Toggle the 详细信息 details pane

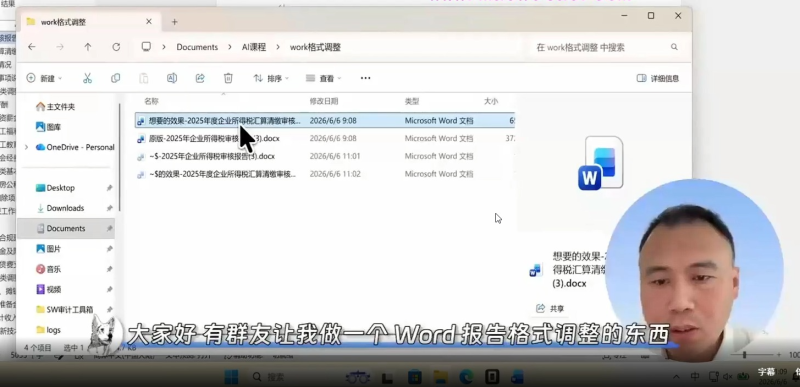coord(658,78)
